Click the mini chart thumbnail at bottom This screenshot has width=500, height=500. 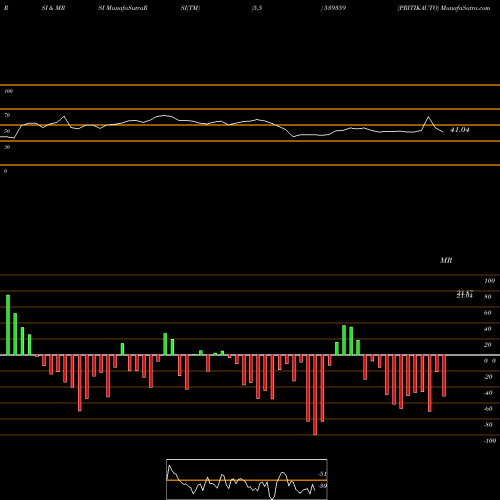tap(247, 479)
